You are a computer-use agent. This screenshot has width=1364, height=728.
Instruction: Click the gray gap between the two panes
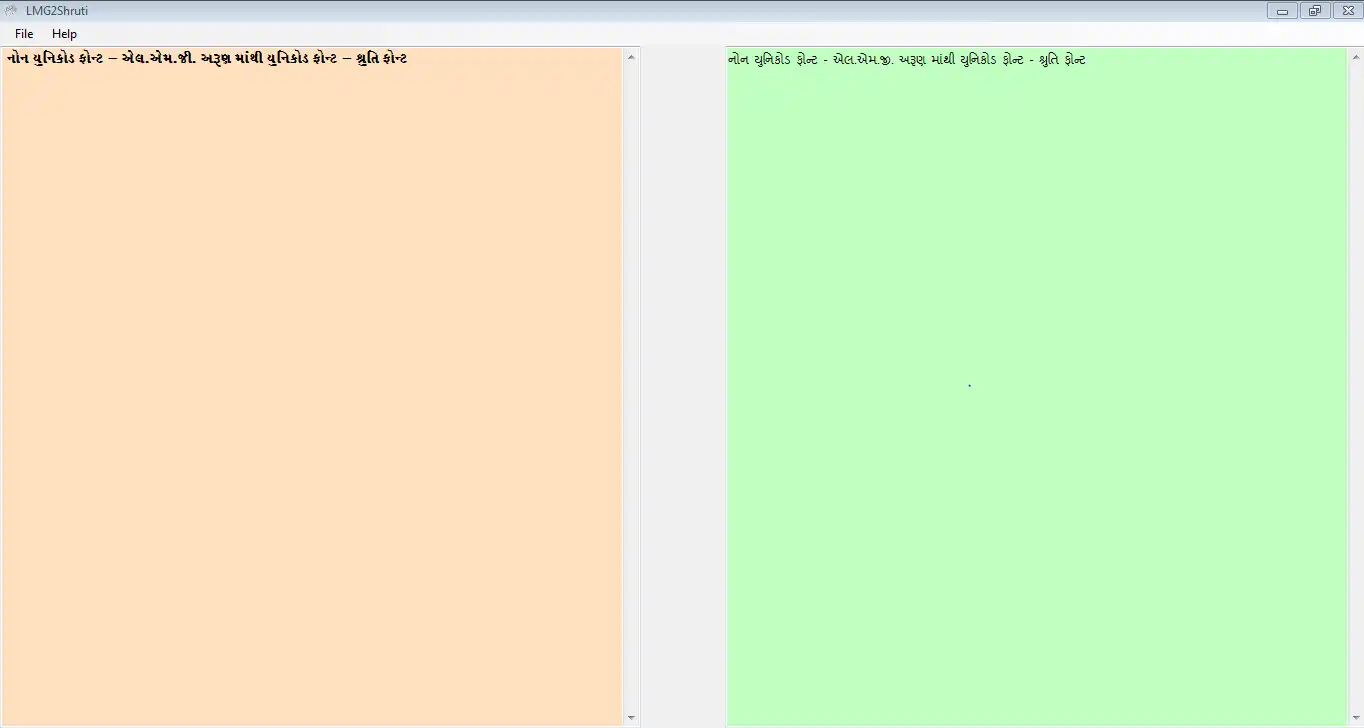coord(683,387)
